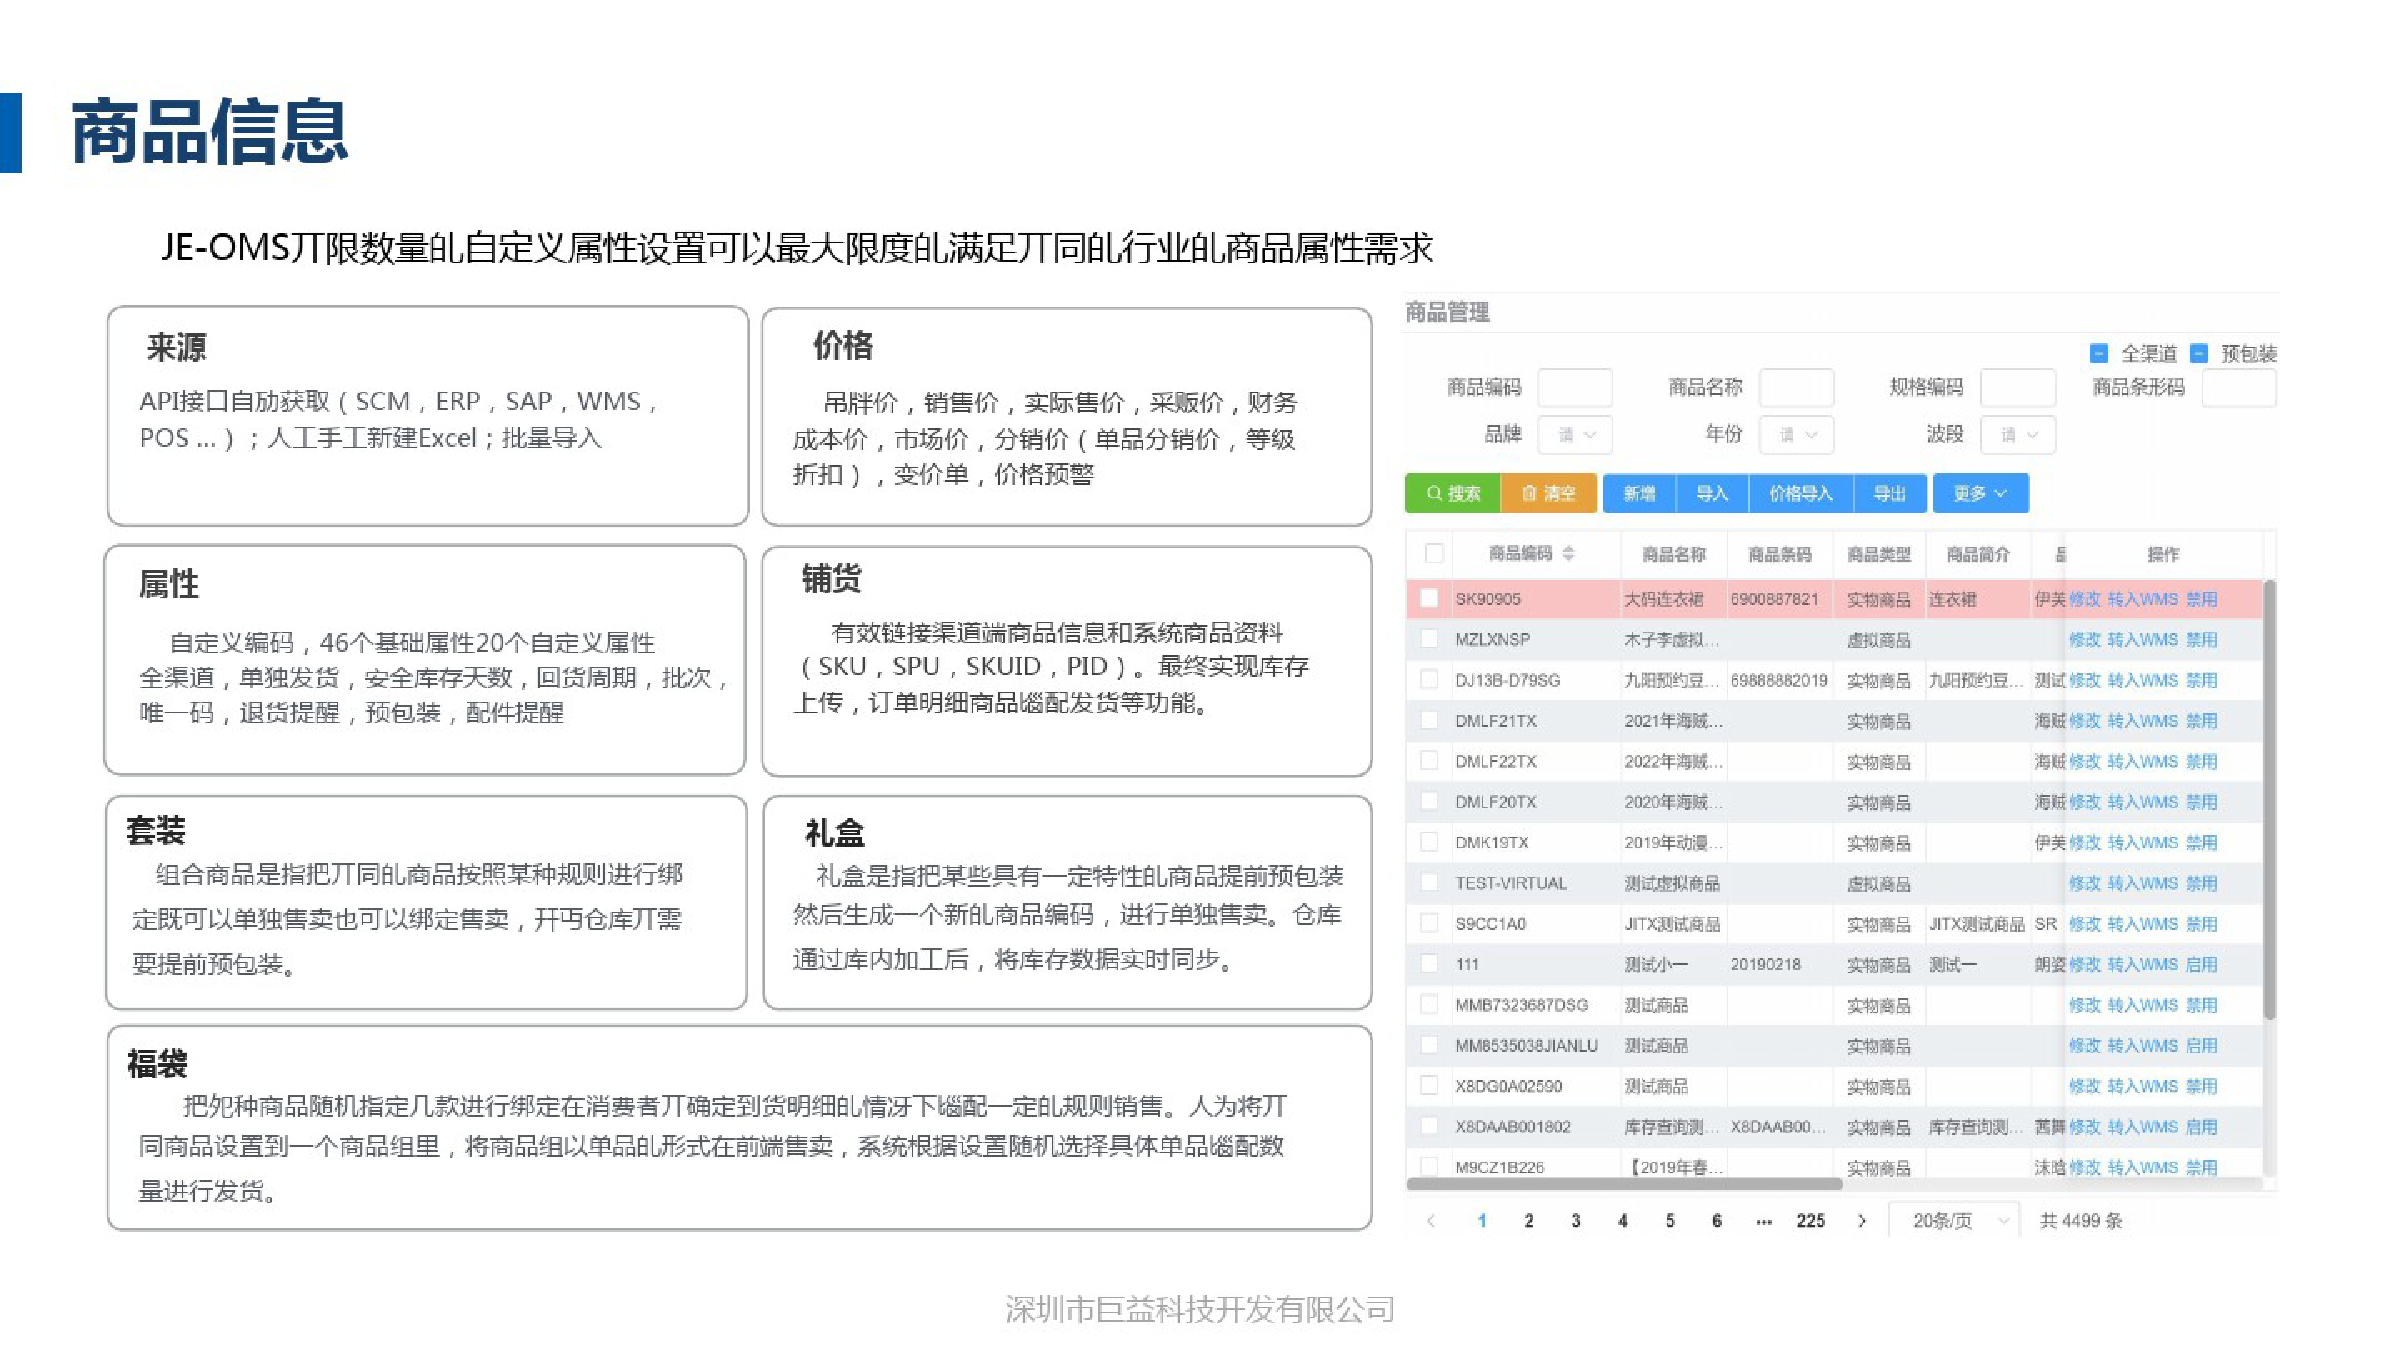
Task: Click the 测试虚拟商品 name cell
Action: point(1672,883)
